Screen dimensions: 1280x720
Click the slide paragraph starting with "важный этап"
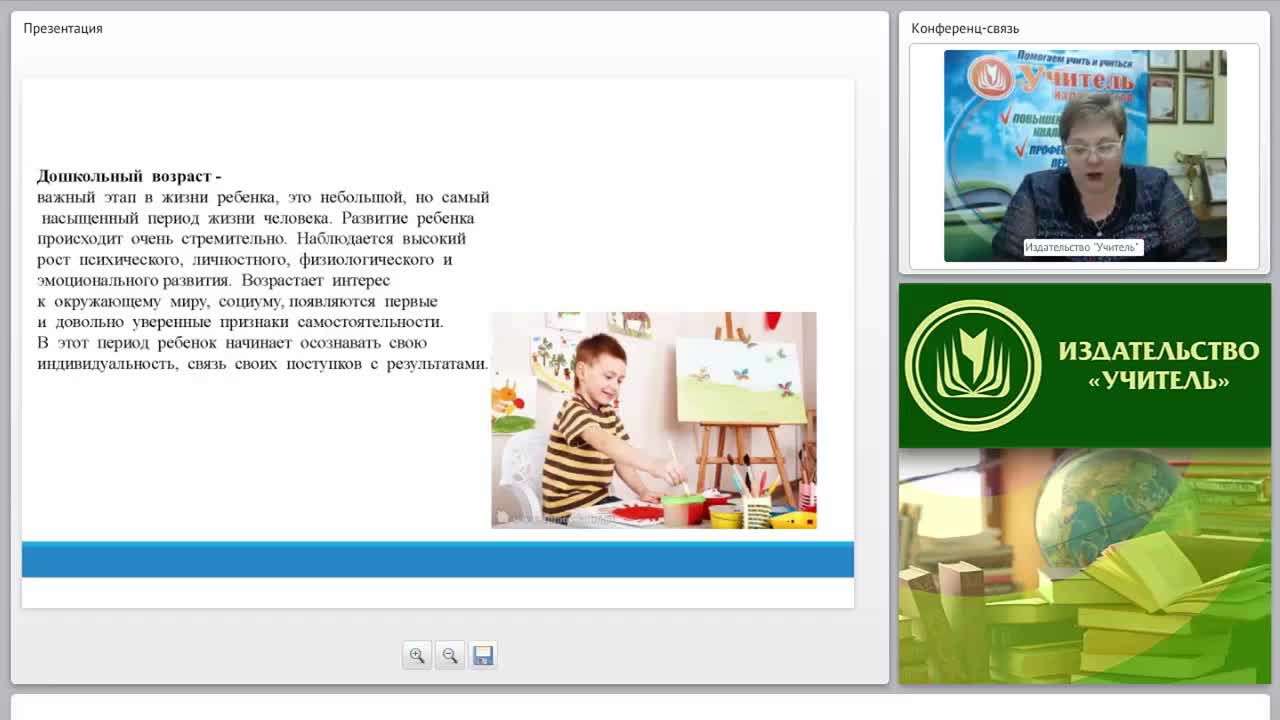(263, 281)
